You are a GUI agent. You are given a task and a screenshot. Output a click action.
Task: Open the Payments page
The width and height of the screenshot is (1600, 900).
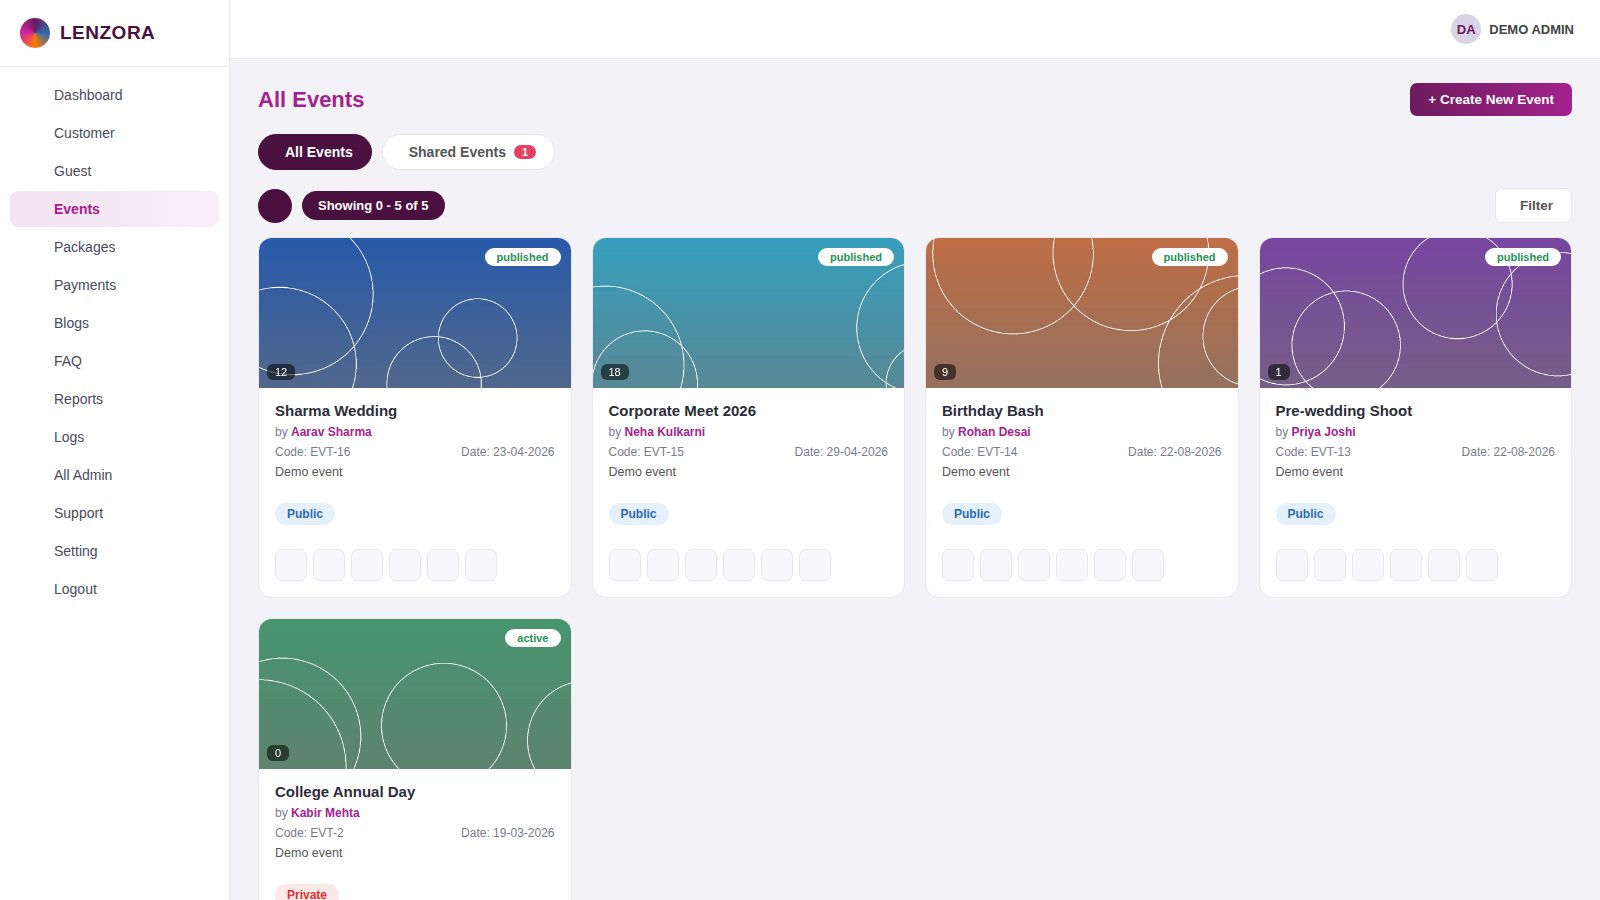point(114,285)
